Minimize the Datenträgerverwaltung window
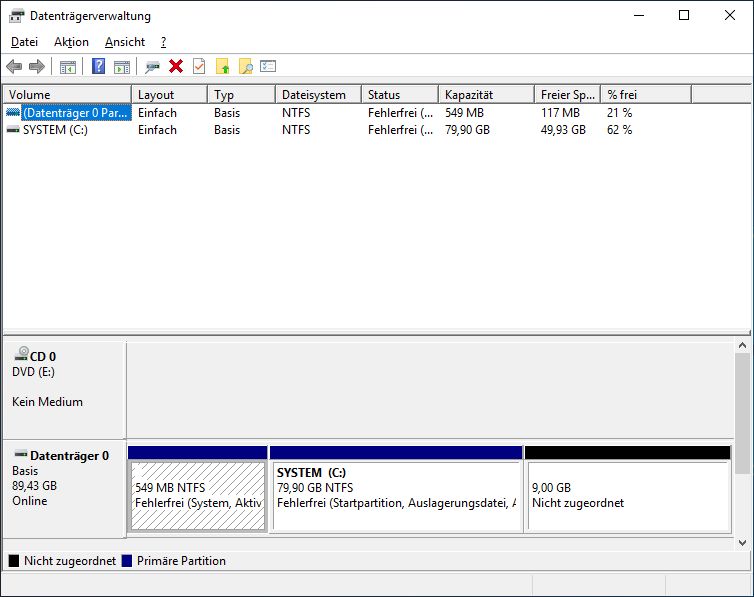 coord(639,15)
